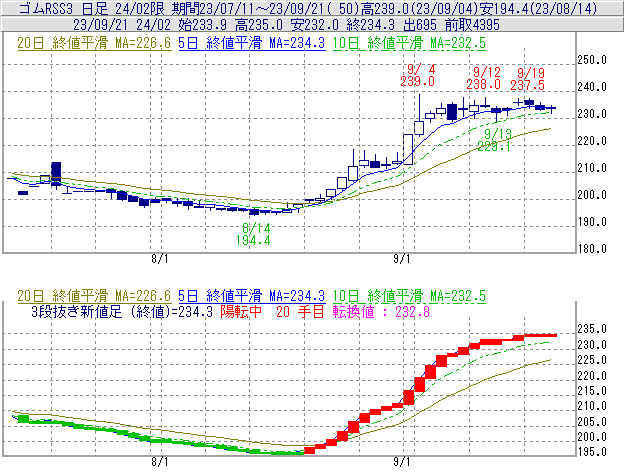
Task: Click the 3段抜き新値足 (終値)=234.3 label
Action: tap(122, 311)
